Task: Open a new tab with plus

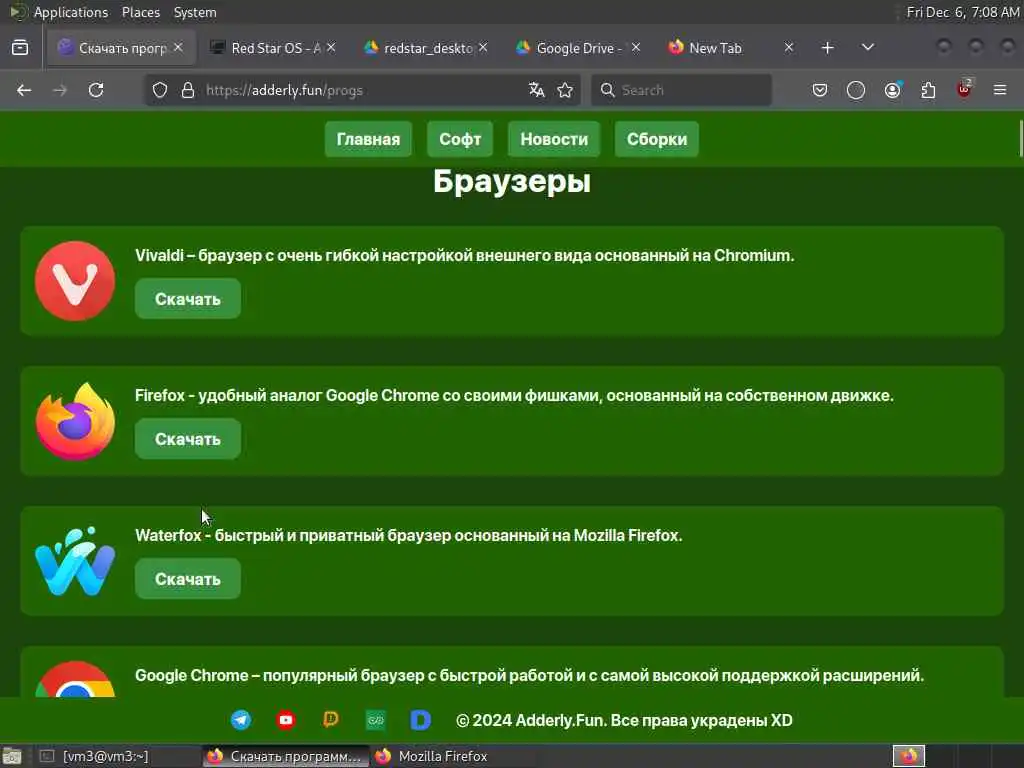Action: pyautogui.click(x=827, y=48)
